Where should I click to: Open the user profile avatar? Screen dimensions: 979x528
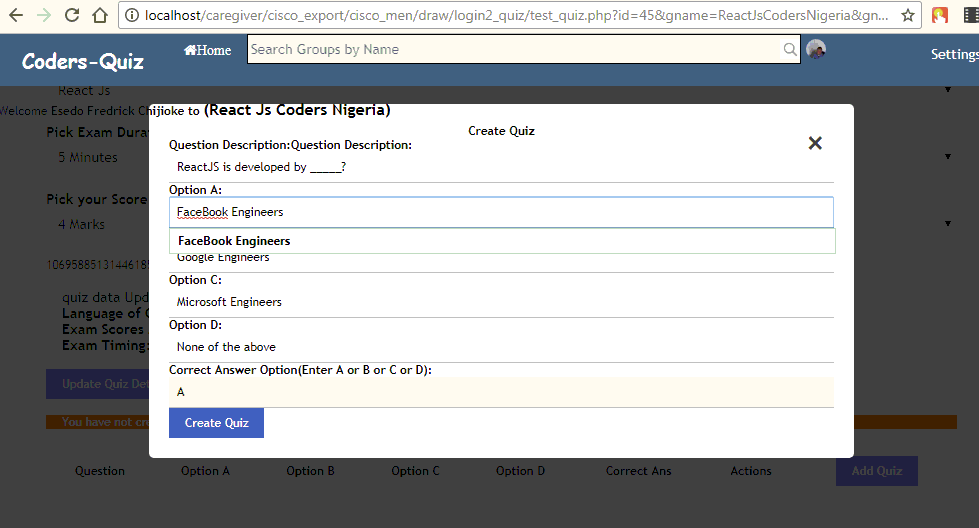[x=816, y=49]
